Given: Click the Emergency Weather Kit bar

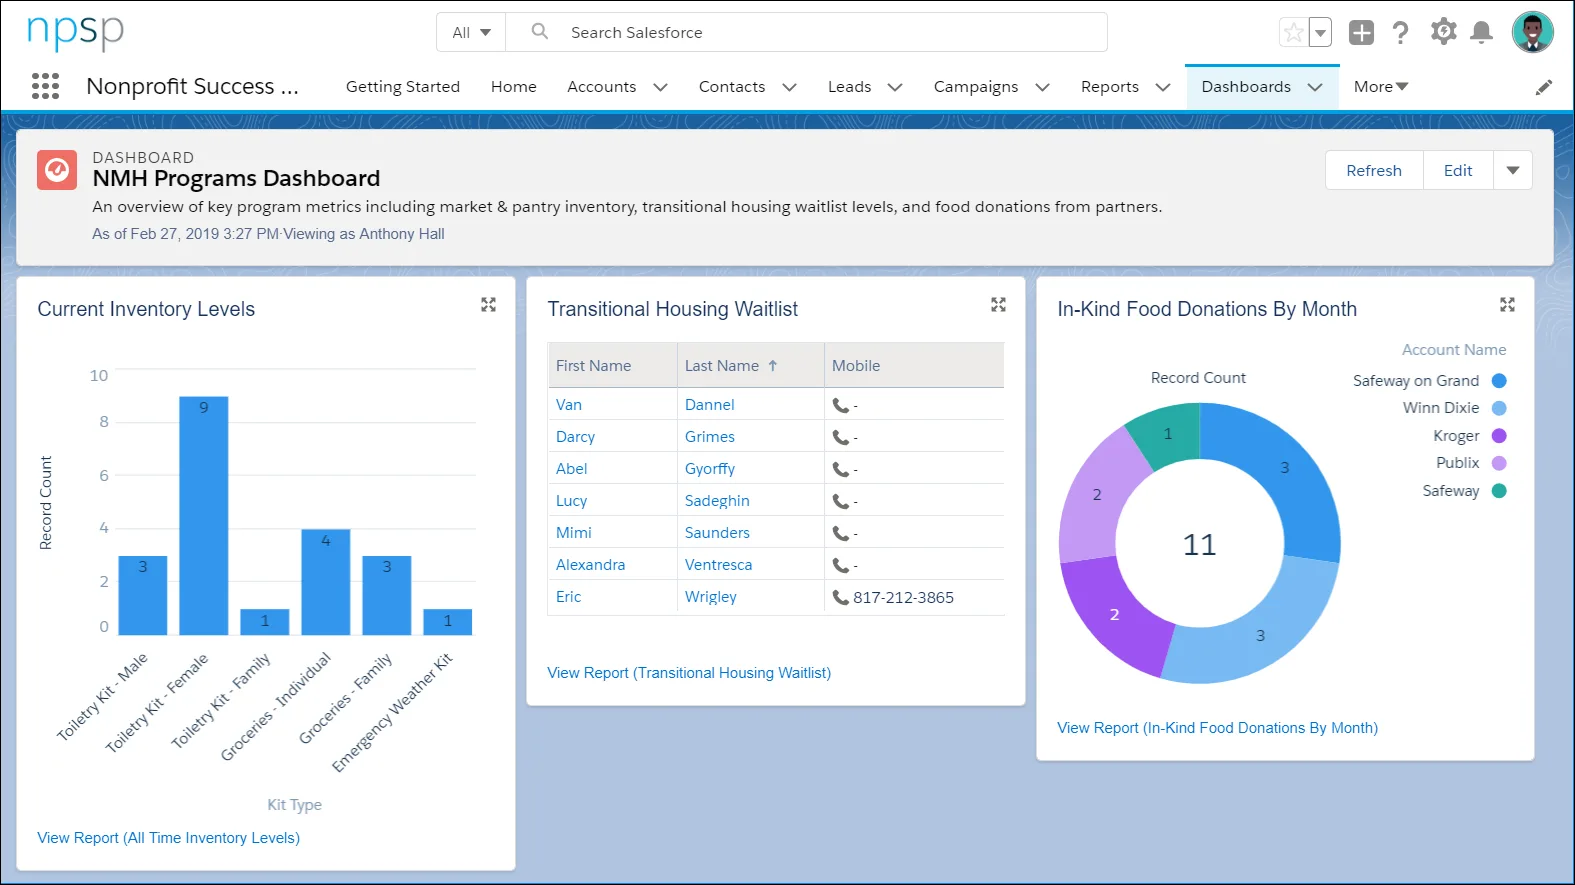Looking at the screenshot, I should [448, 622].
